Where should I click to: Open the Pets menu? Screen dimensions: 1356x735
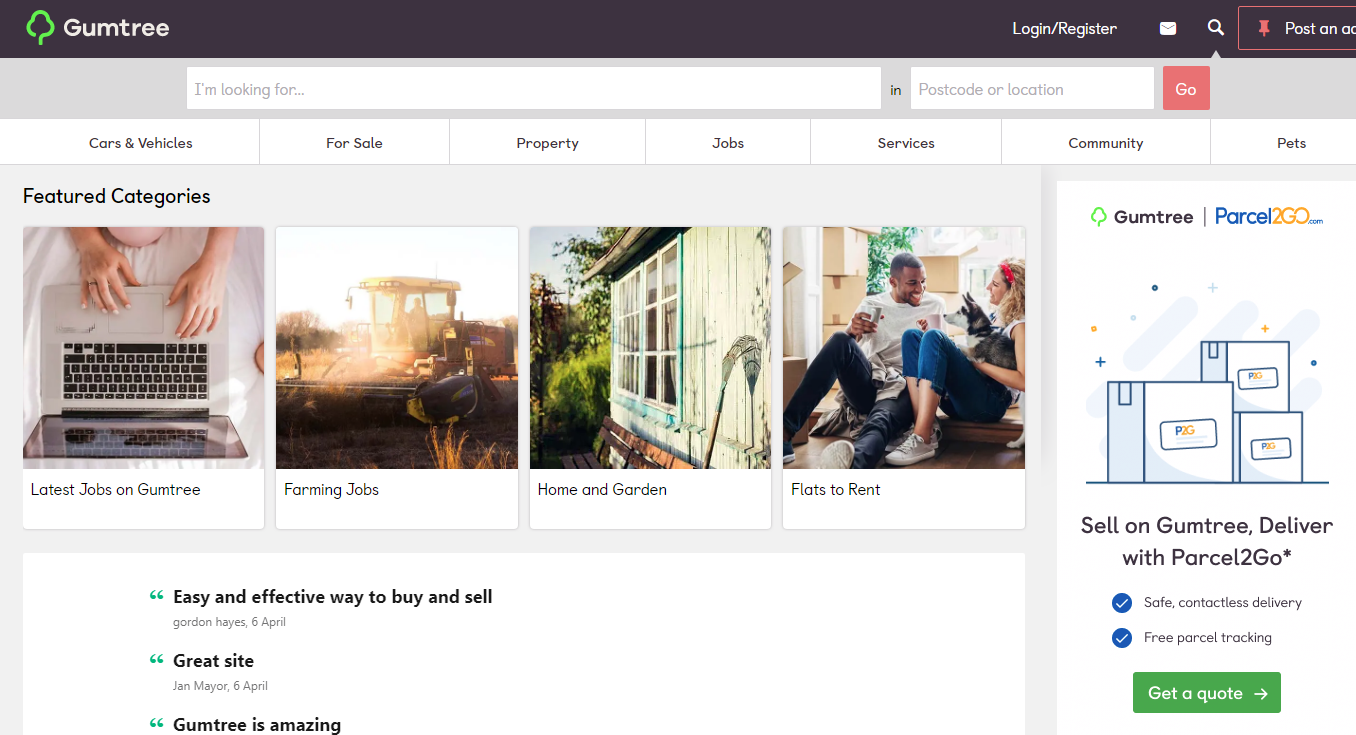point(1291,143)
